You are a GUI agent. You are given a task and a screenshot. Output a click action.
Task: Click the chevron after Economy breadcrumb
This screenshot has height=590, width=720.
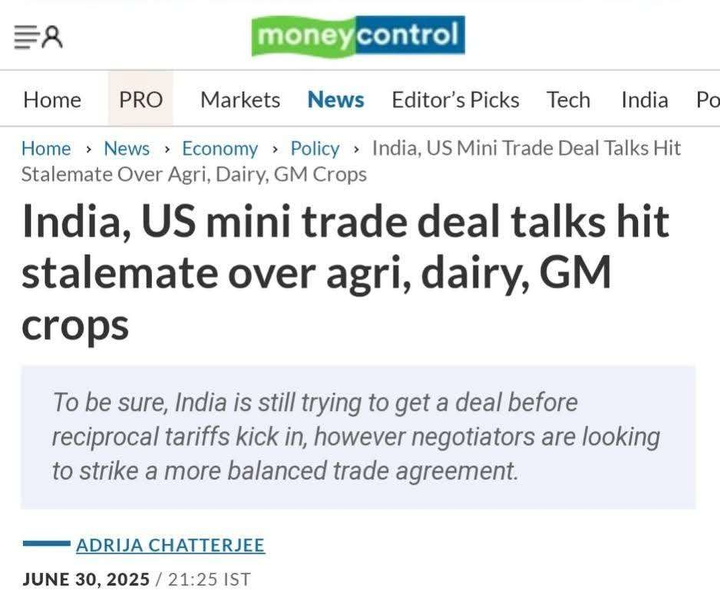[x=275, y=149]
